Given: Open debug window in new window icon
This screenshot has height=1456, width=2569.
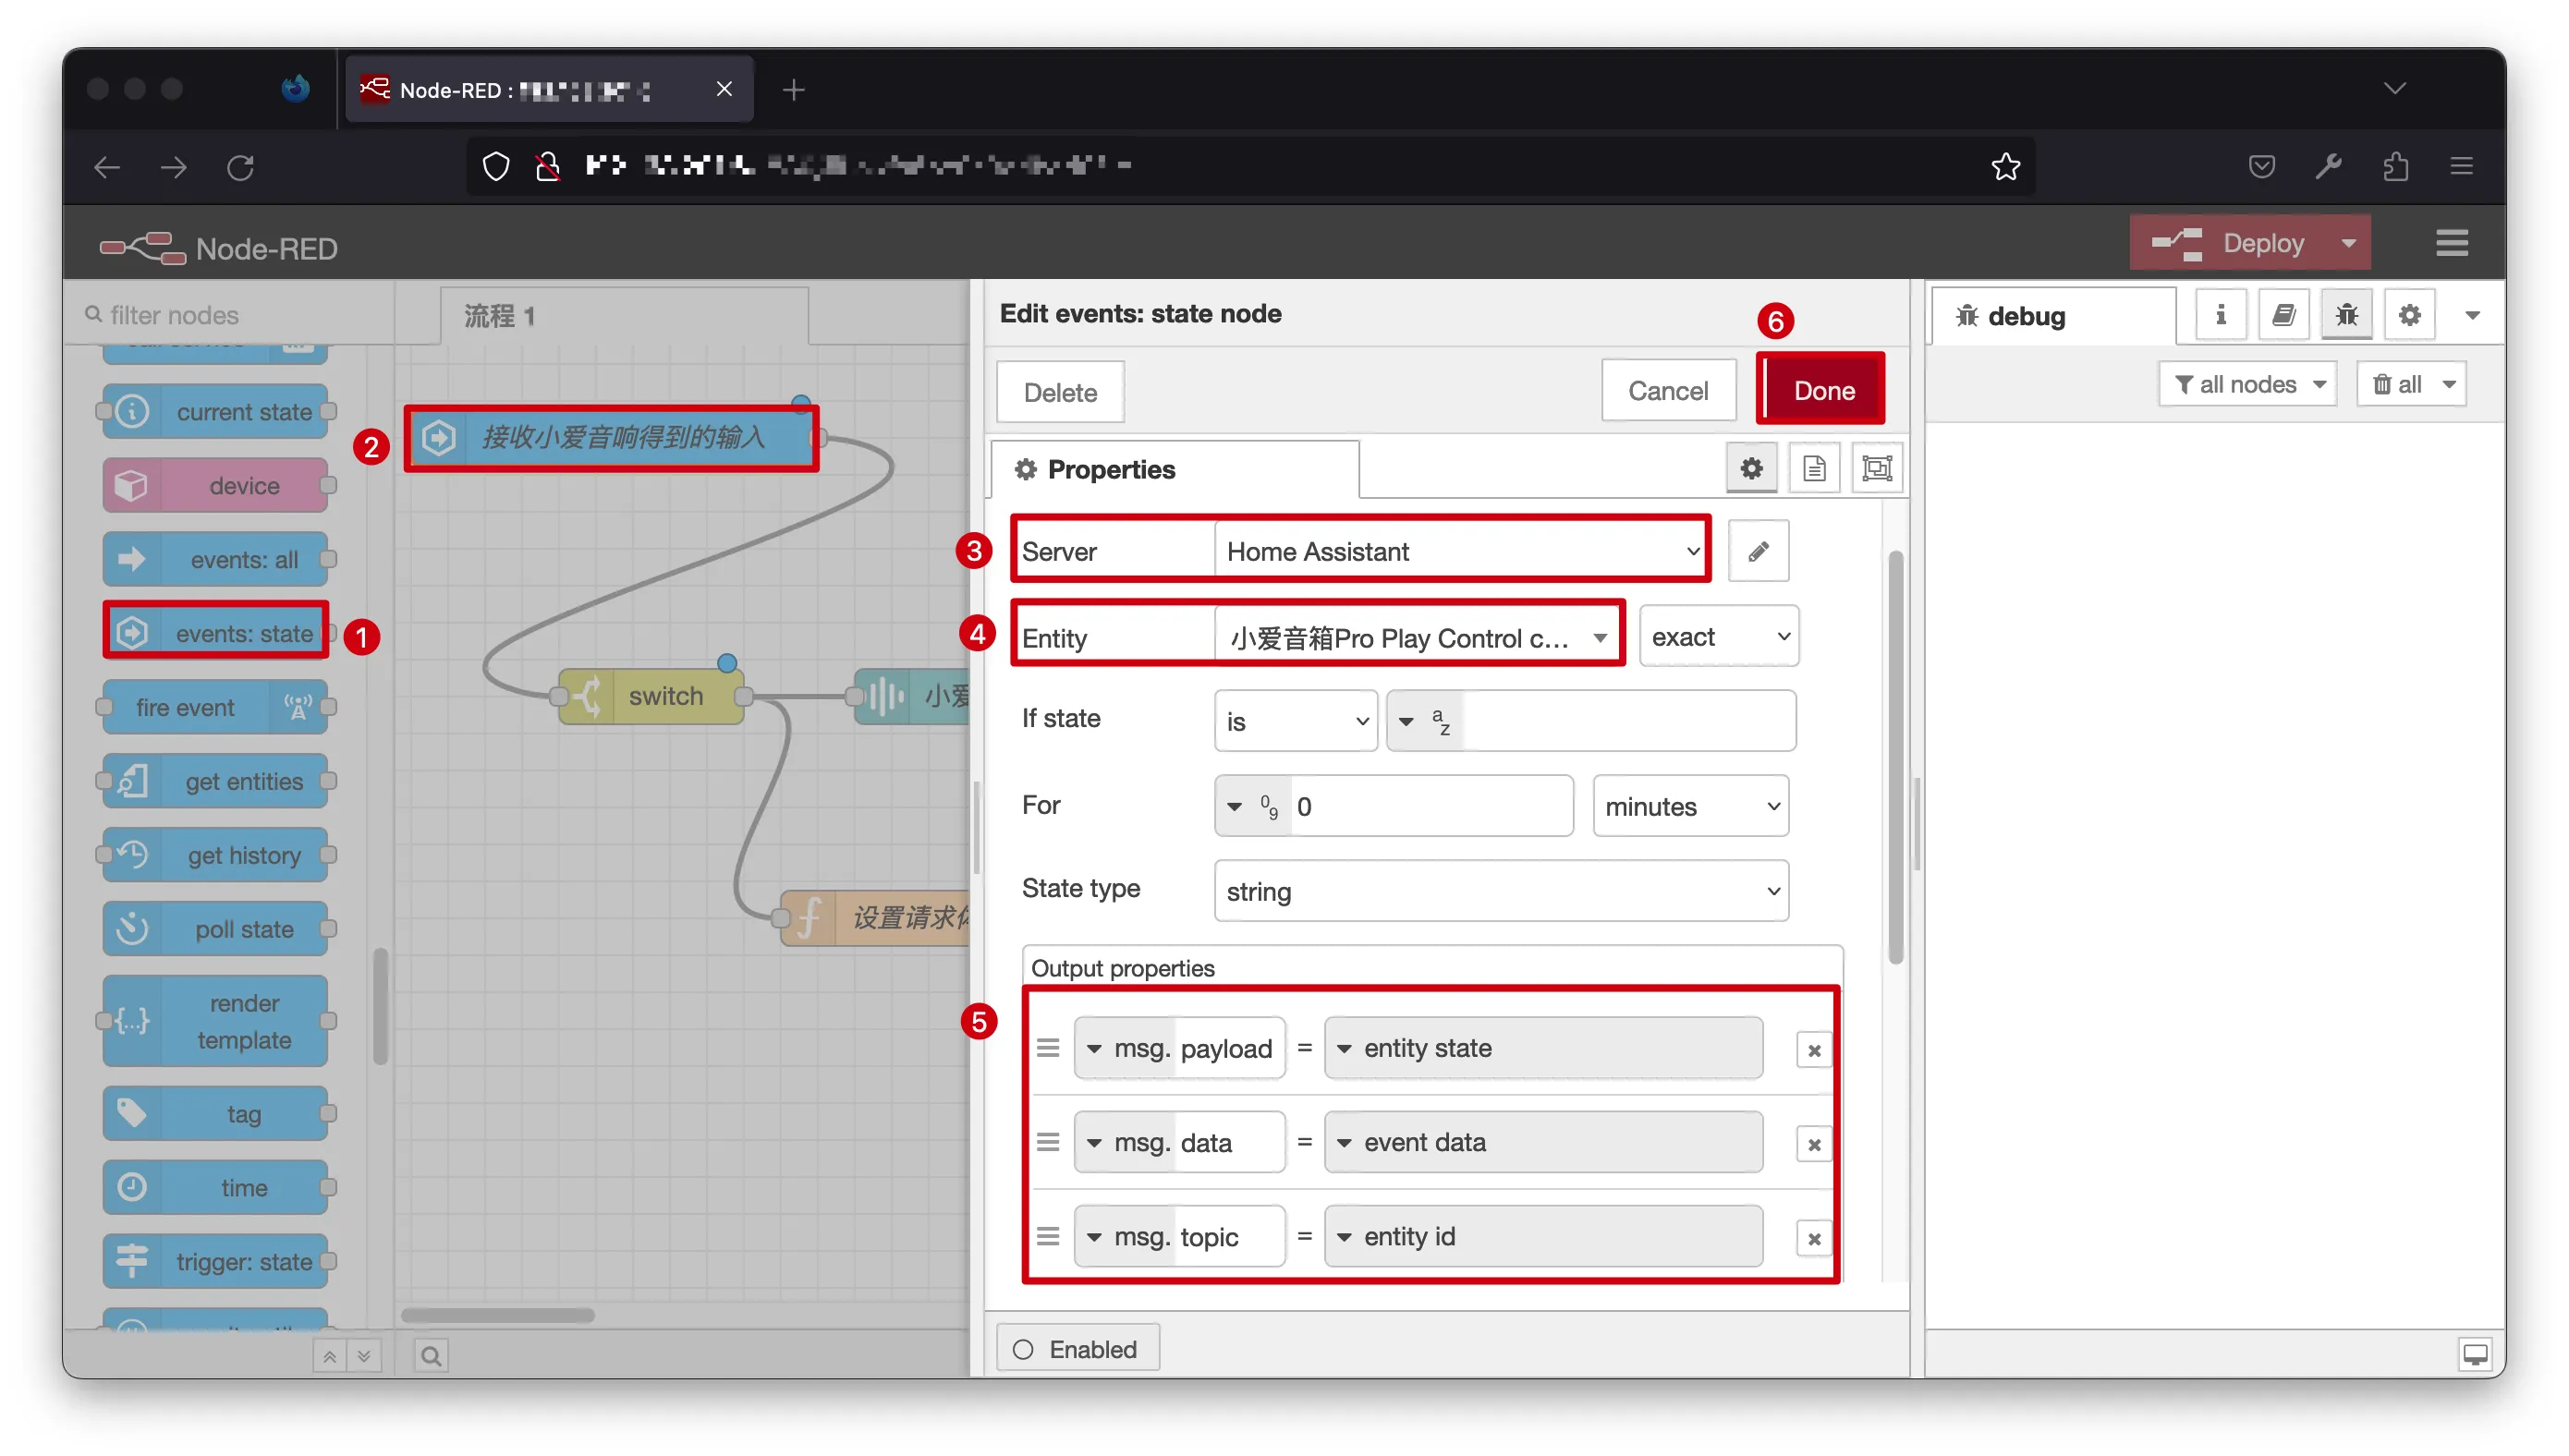Looking at the screenshot, I should pos(2475,1355).
